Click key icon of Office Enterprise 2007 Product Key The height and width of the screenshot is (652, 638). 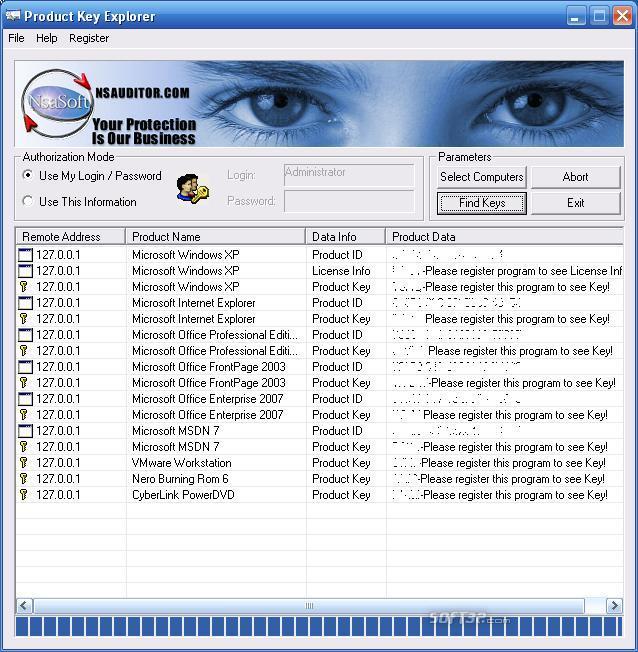point(24,415)
